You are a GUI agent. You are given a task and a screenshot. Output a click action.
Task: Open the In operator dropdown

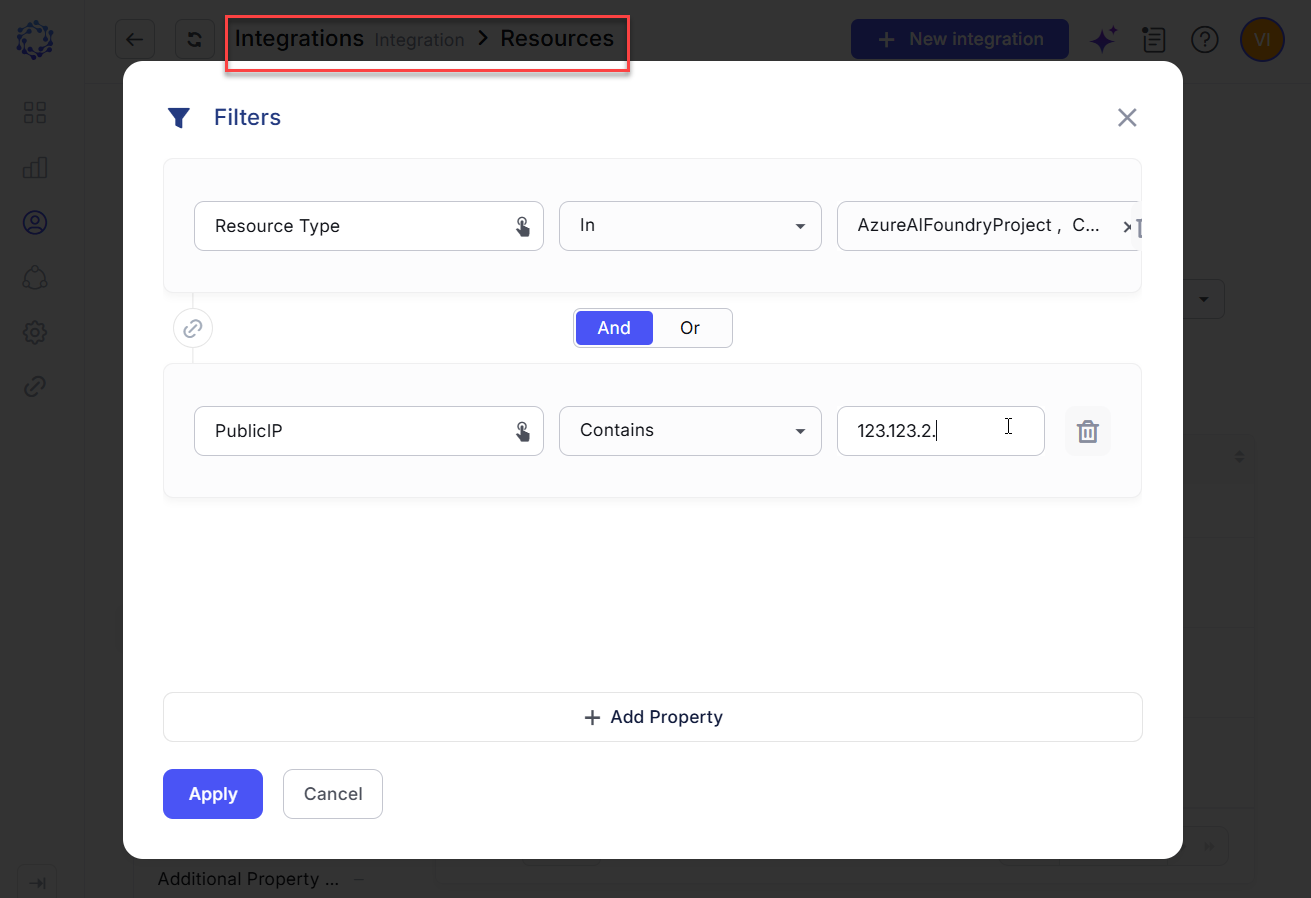pyautogui.click(x=690, y=226)
